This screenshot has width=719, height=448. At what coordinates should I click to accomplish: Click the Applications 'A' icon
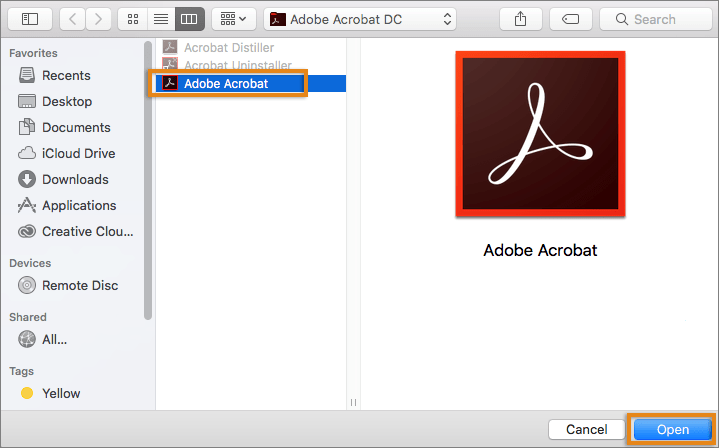pos(27,205)
